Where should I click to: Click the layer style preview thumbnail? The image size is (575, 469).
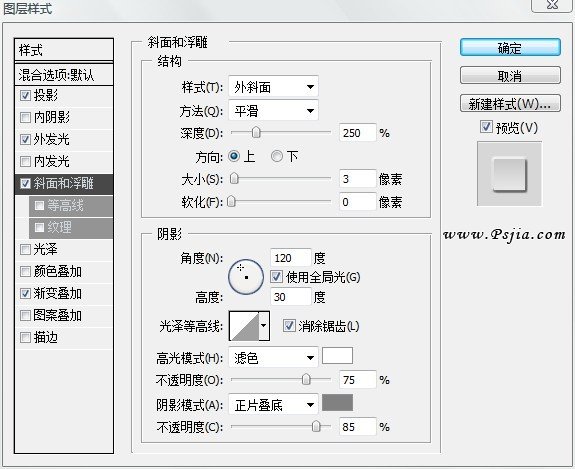tap(509, 174)
